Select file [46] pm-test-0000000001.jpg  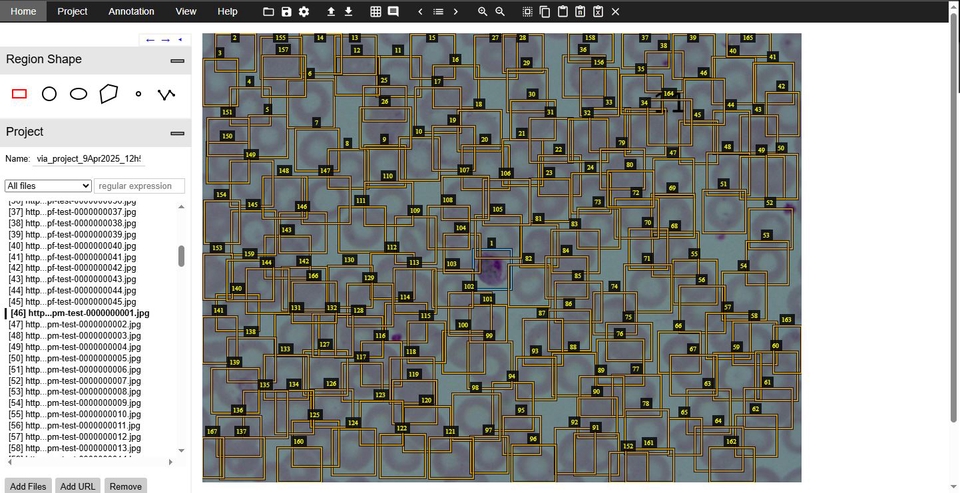point(80,313)
